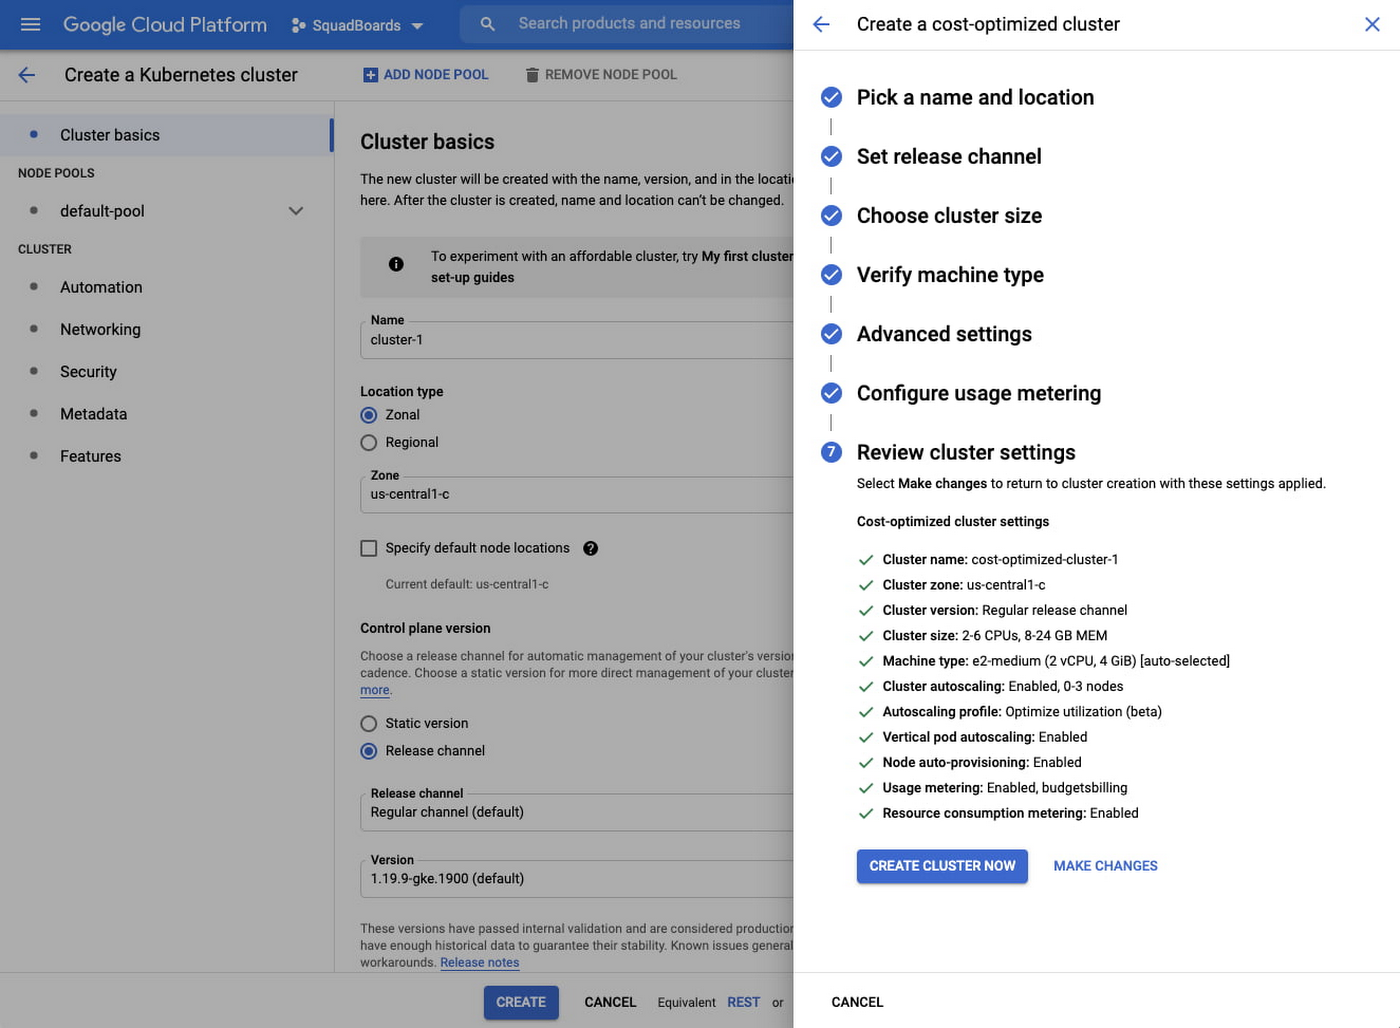Open Advanced settings step
Image resolution: width=1400 pixels, height=1028 pixels.
coord(944,333)
